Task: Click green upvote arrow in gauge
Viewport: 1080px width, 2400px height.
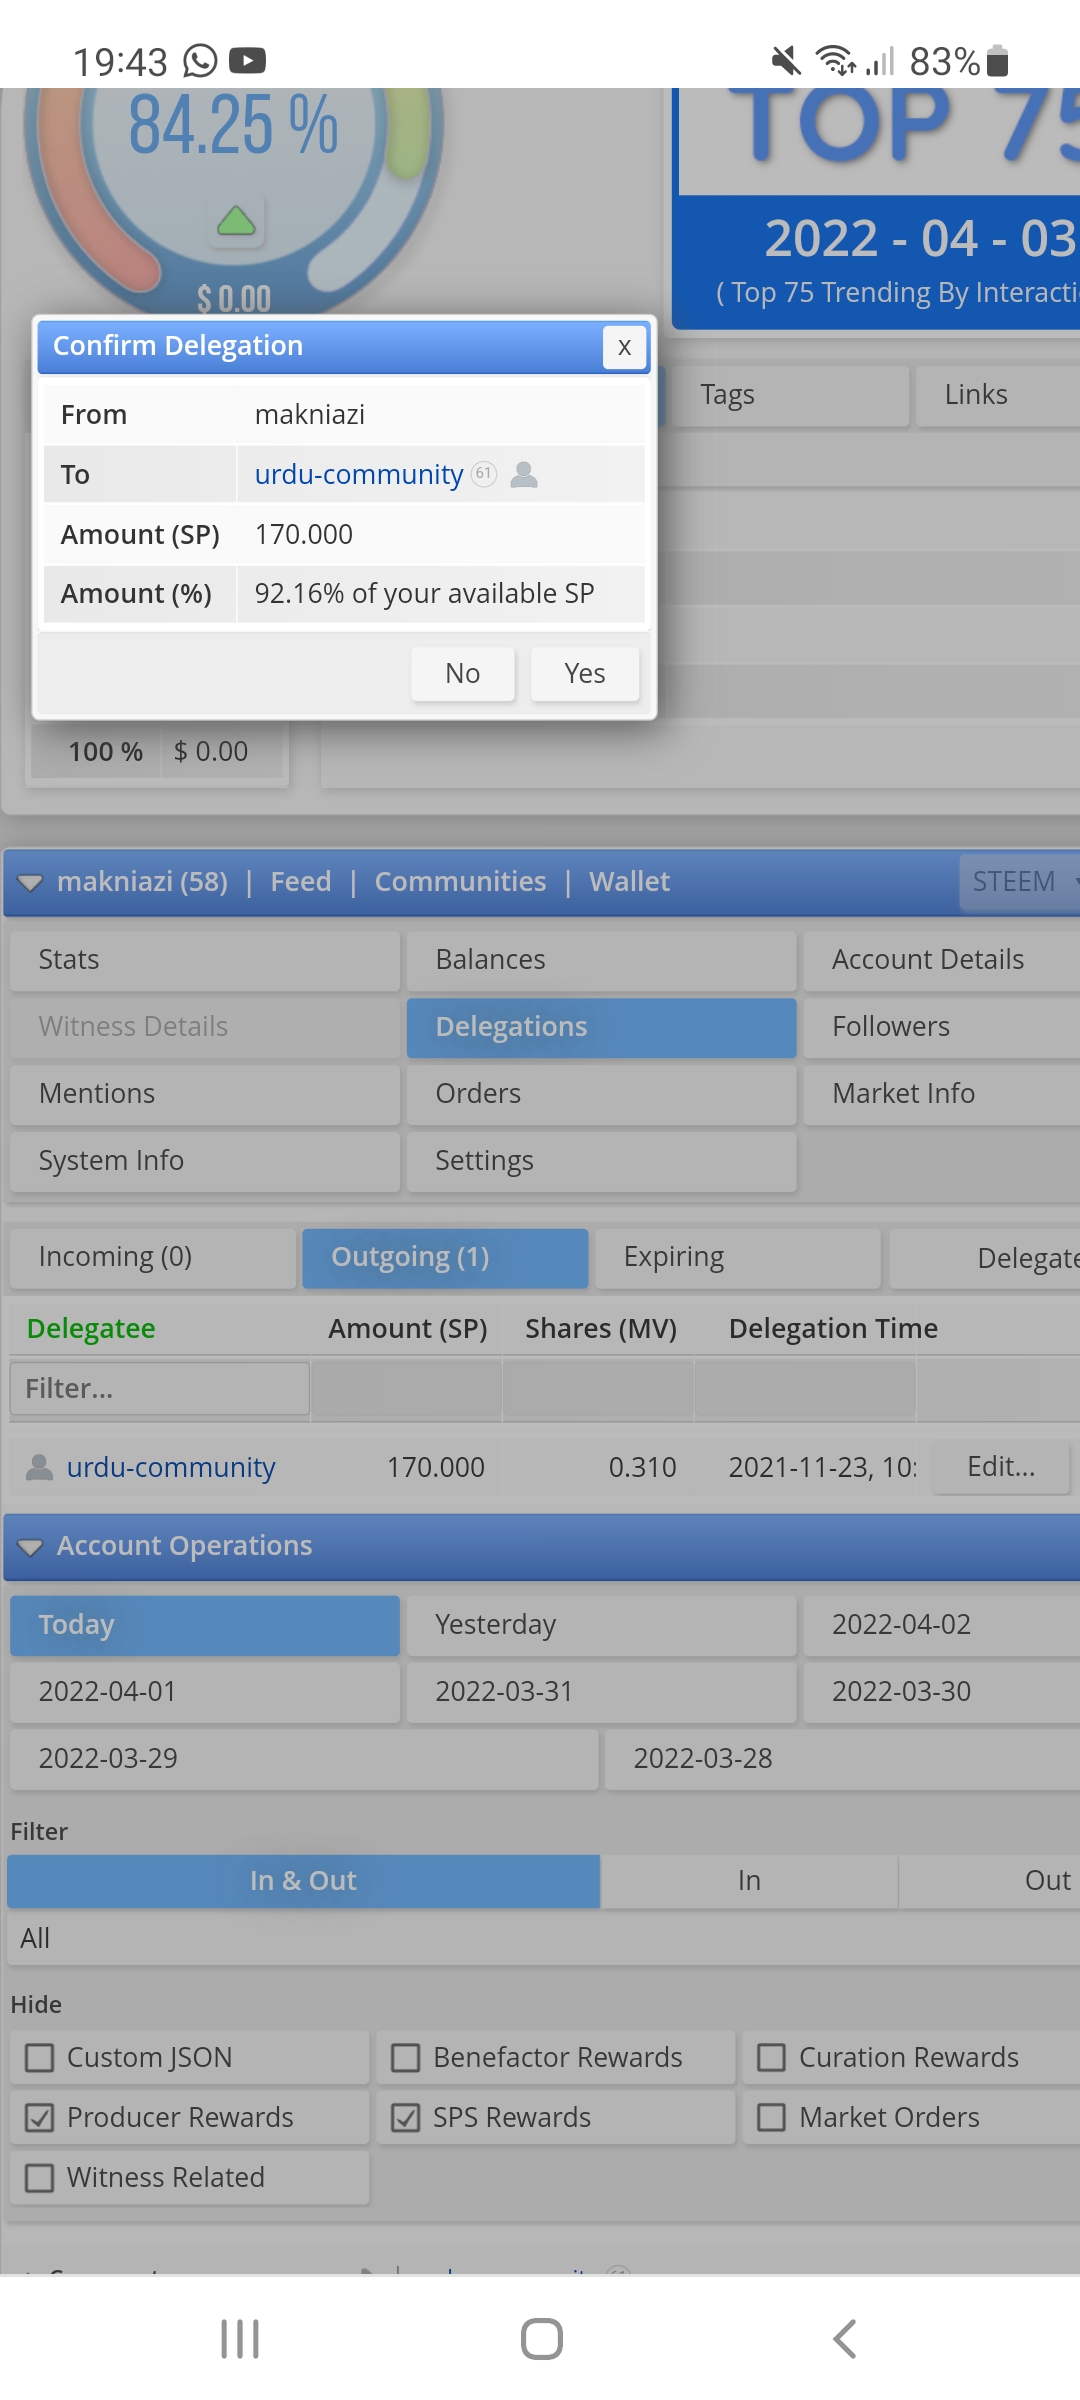Action: pos(236,220)
